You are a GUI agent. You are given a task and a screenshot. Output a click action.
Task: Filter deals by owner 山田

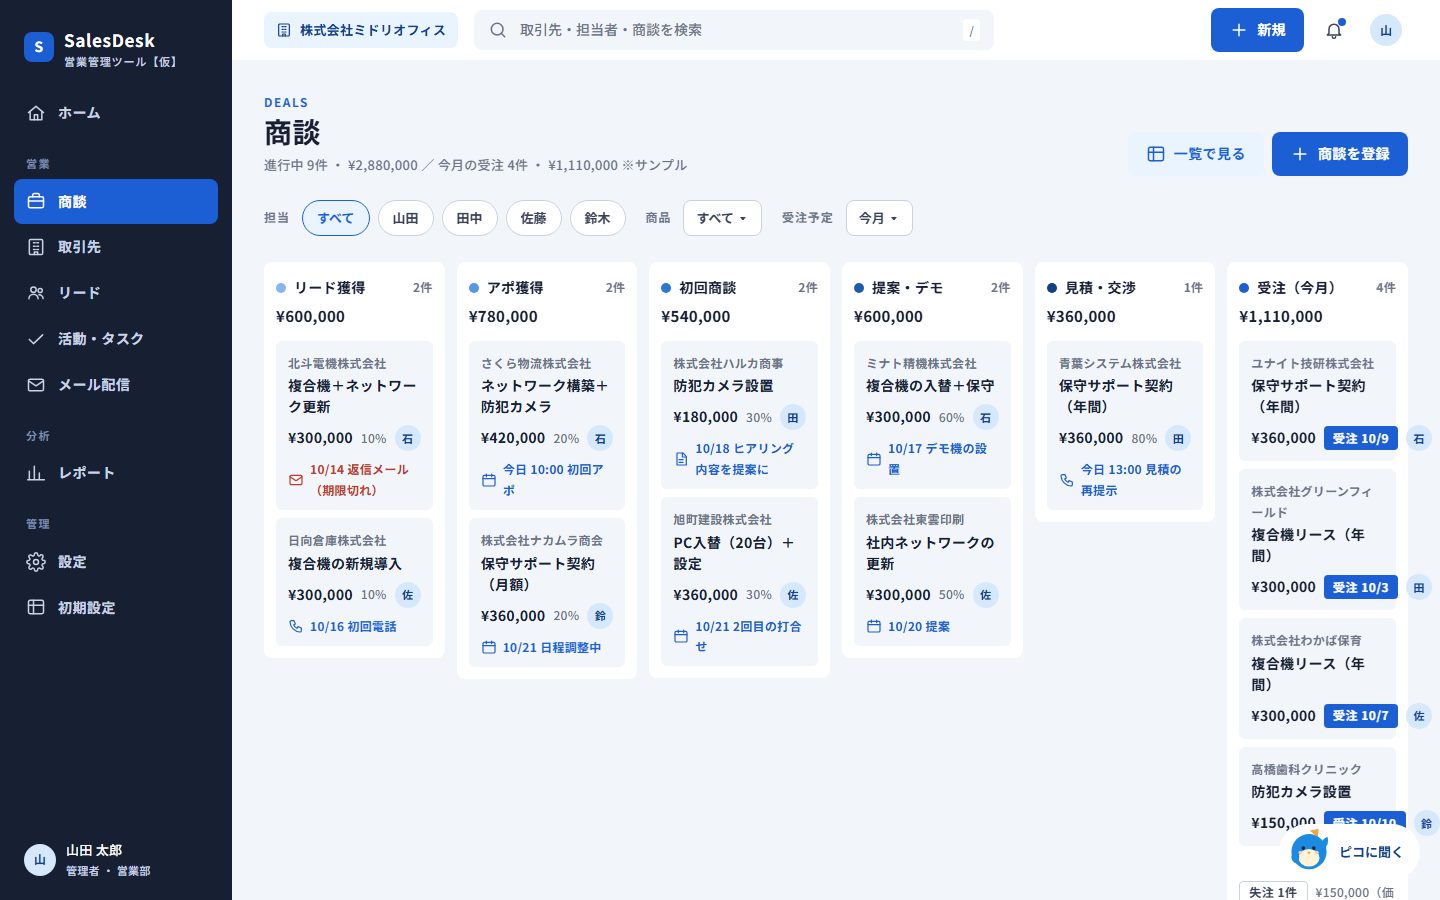pyautogui.click(x=406, y=218)
